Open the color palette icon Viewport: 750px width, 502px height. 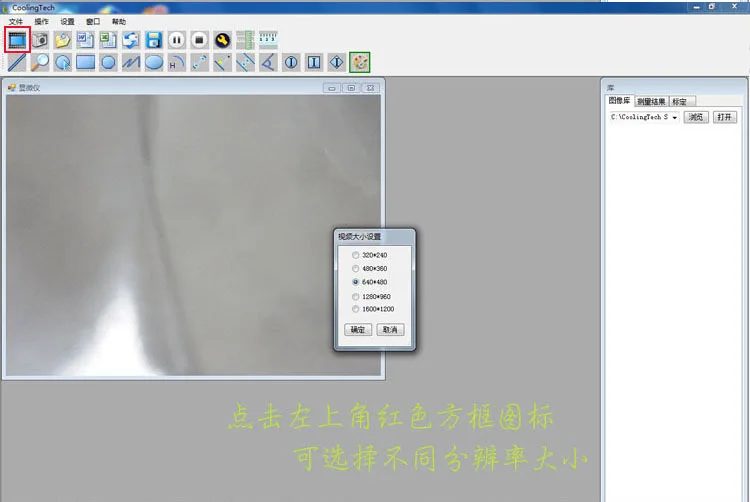click(360, 62)
